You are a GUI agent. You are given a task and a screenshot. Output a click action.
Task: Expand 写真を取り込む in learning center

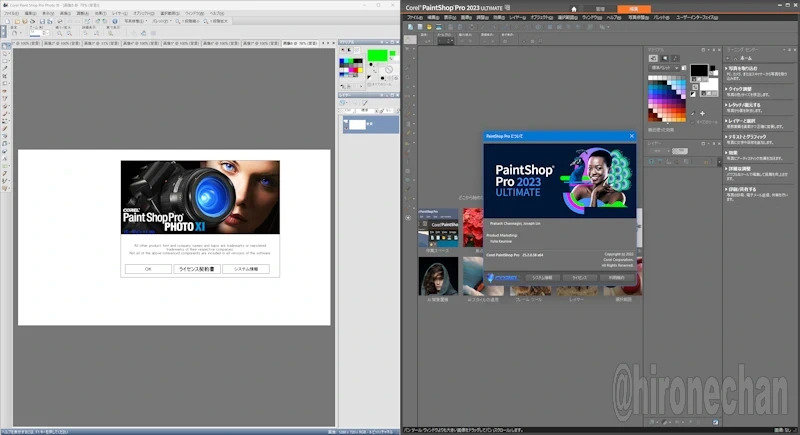tap(742, 68)
